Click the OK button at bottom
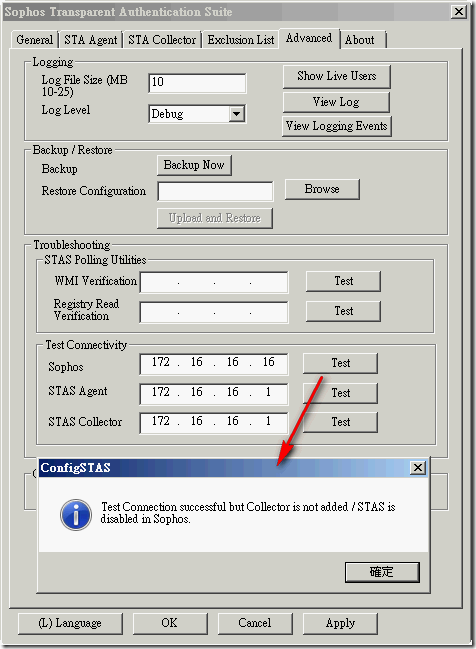476x649 pixels. 170,623
